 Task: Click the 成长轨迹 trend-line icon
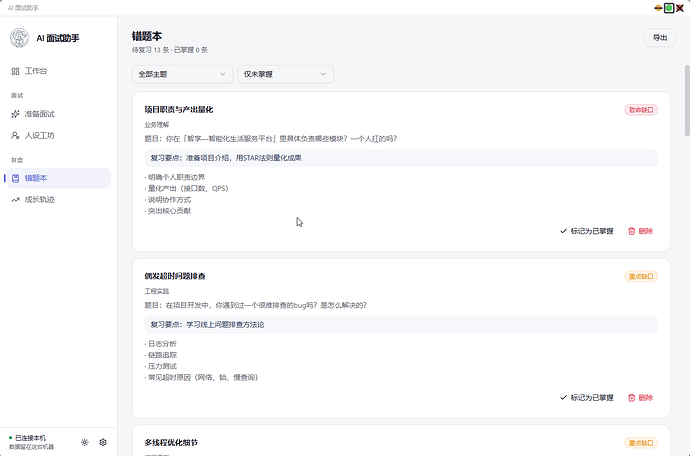15,199
